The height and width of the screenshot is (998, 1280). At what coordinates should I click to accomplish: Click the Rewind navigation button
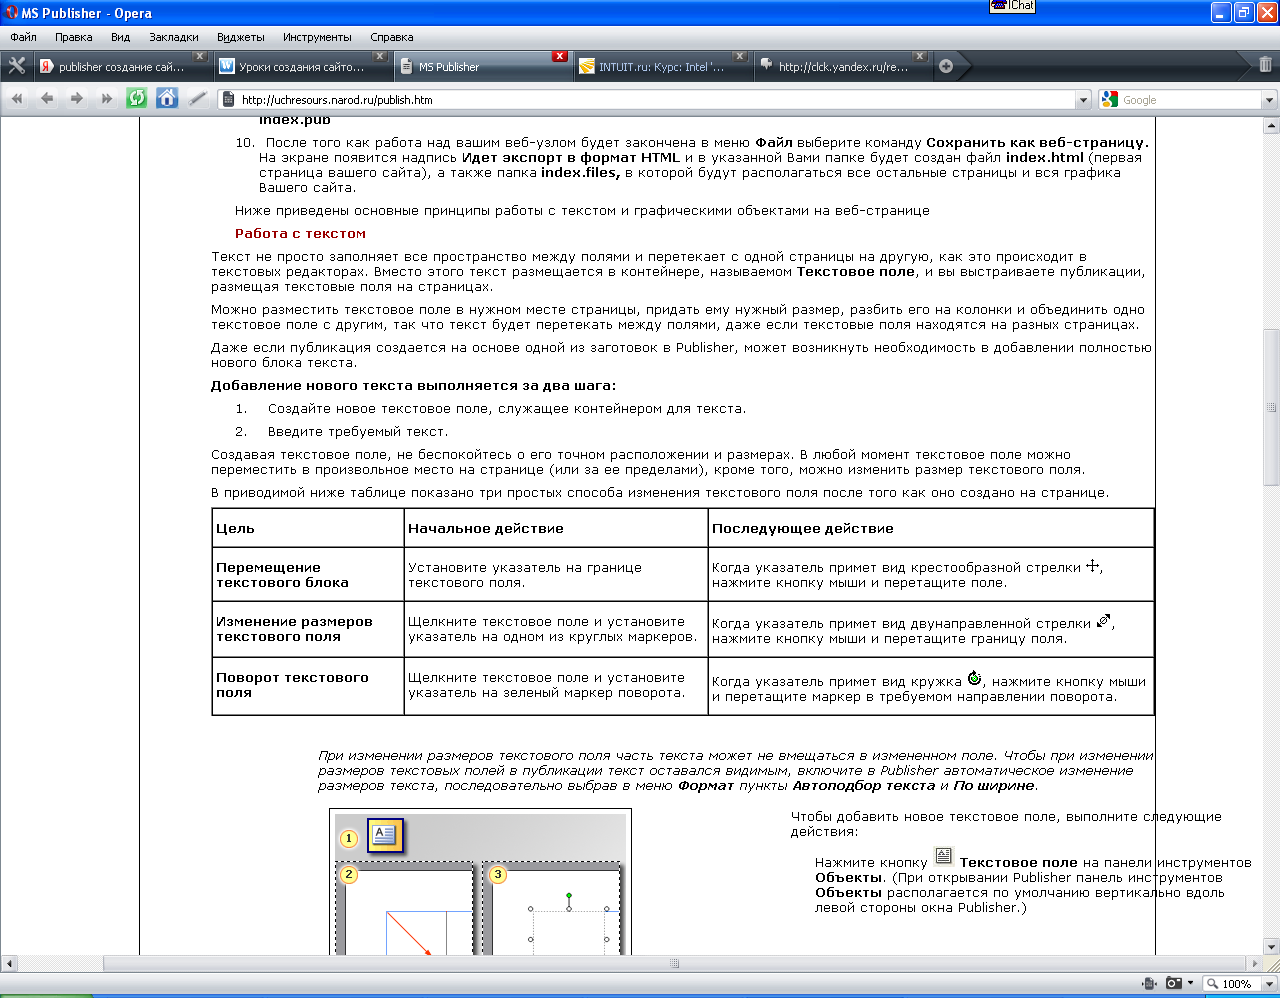click(x=17, y=98)
